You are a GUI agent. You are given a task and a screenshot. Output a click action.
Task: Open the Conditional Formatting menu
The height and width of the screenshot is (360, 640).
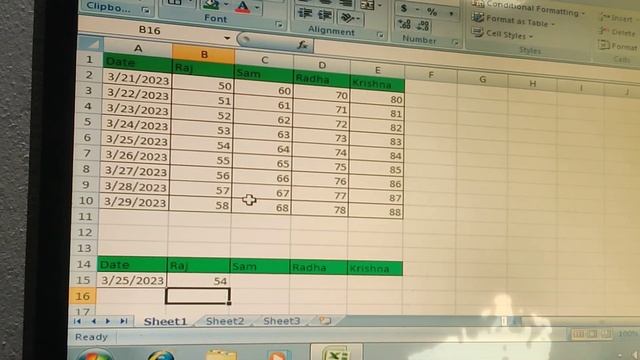tap(529, 8)
